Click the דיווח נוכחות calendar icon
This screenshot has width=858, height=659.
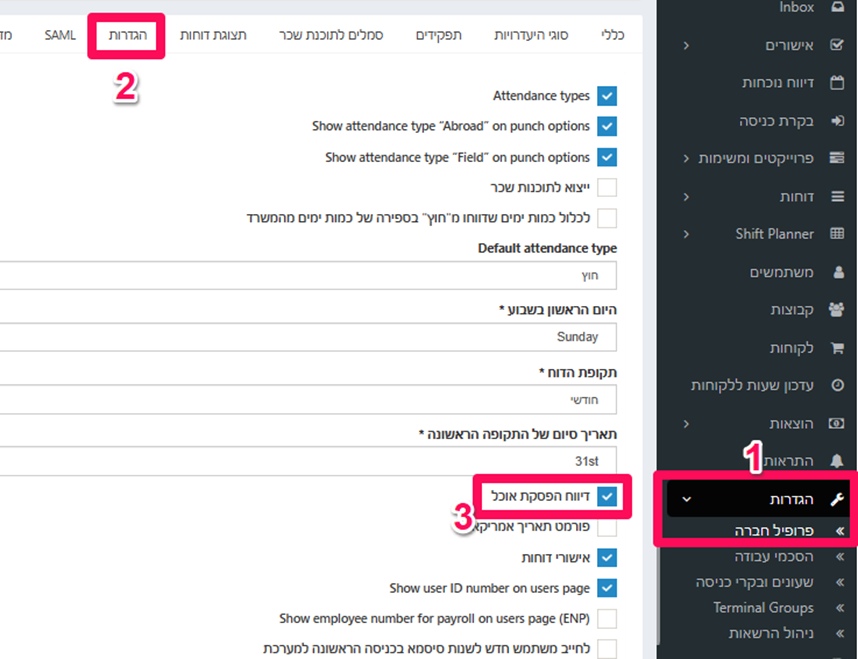(x=837, y=83)
